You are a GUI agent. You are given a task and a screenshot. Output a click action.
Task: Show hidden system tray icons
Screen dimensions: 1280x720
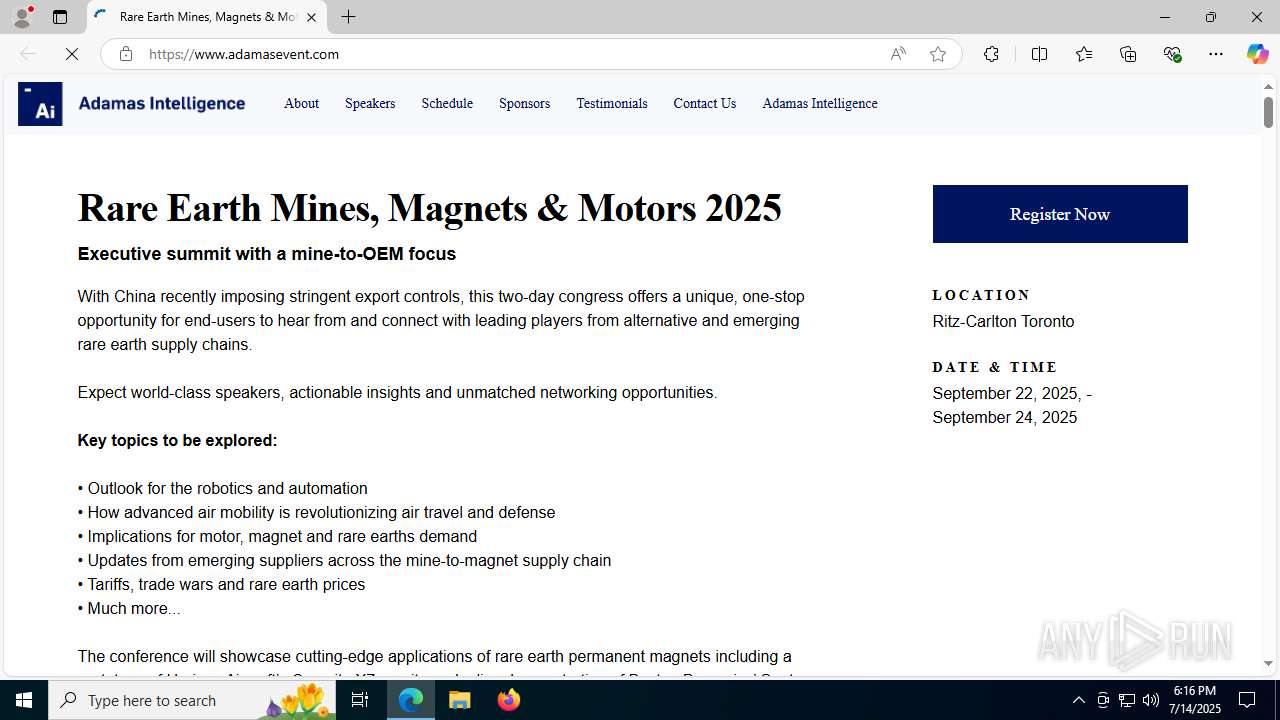(x=1078, y=700)
